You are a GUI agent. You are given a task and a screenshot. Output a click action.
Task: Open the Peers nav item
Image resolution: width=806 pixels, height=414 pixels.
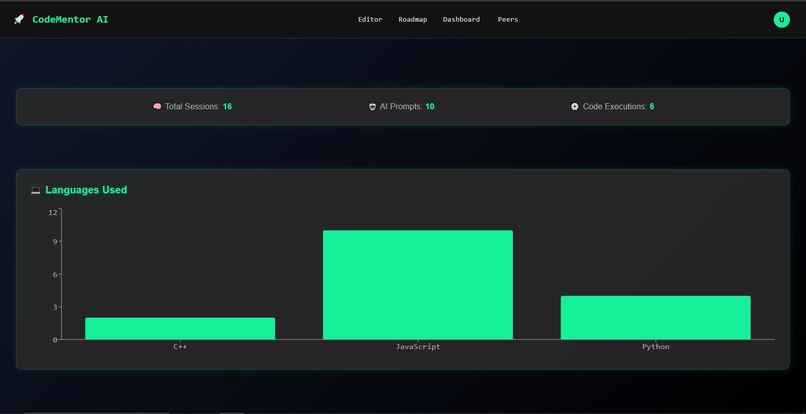pos(508,20)
